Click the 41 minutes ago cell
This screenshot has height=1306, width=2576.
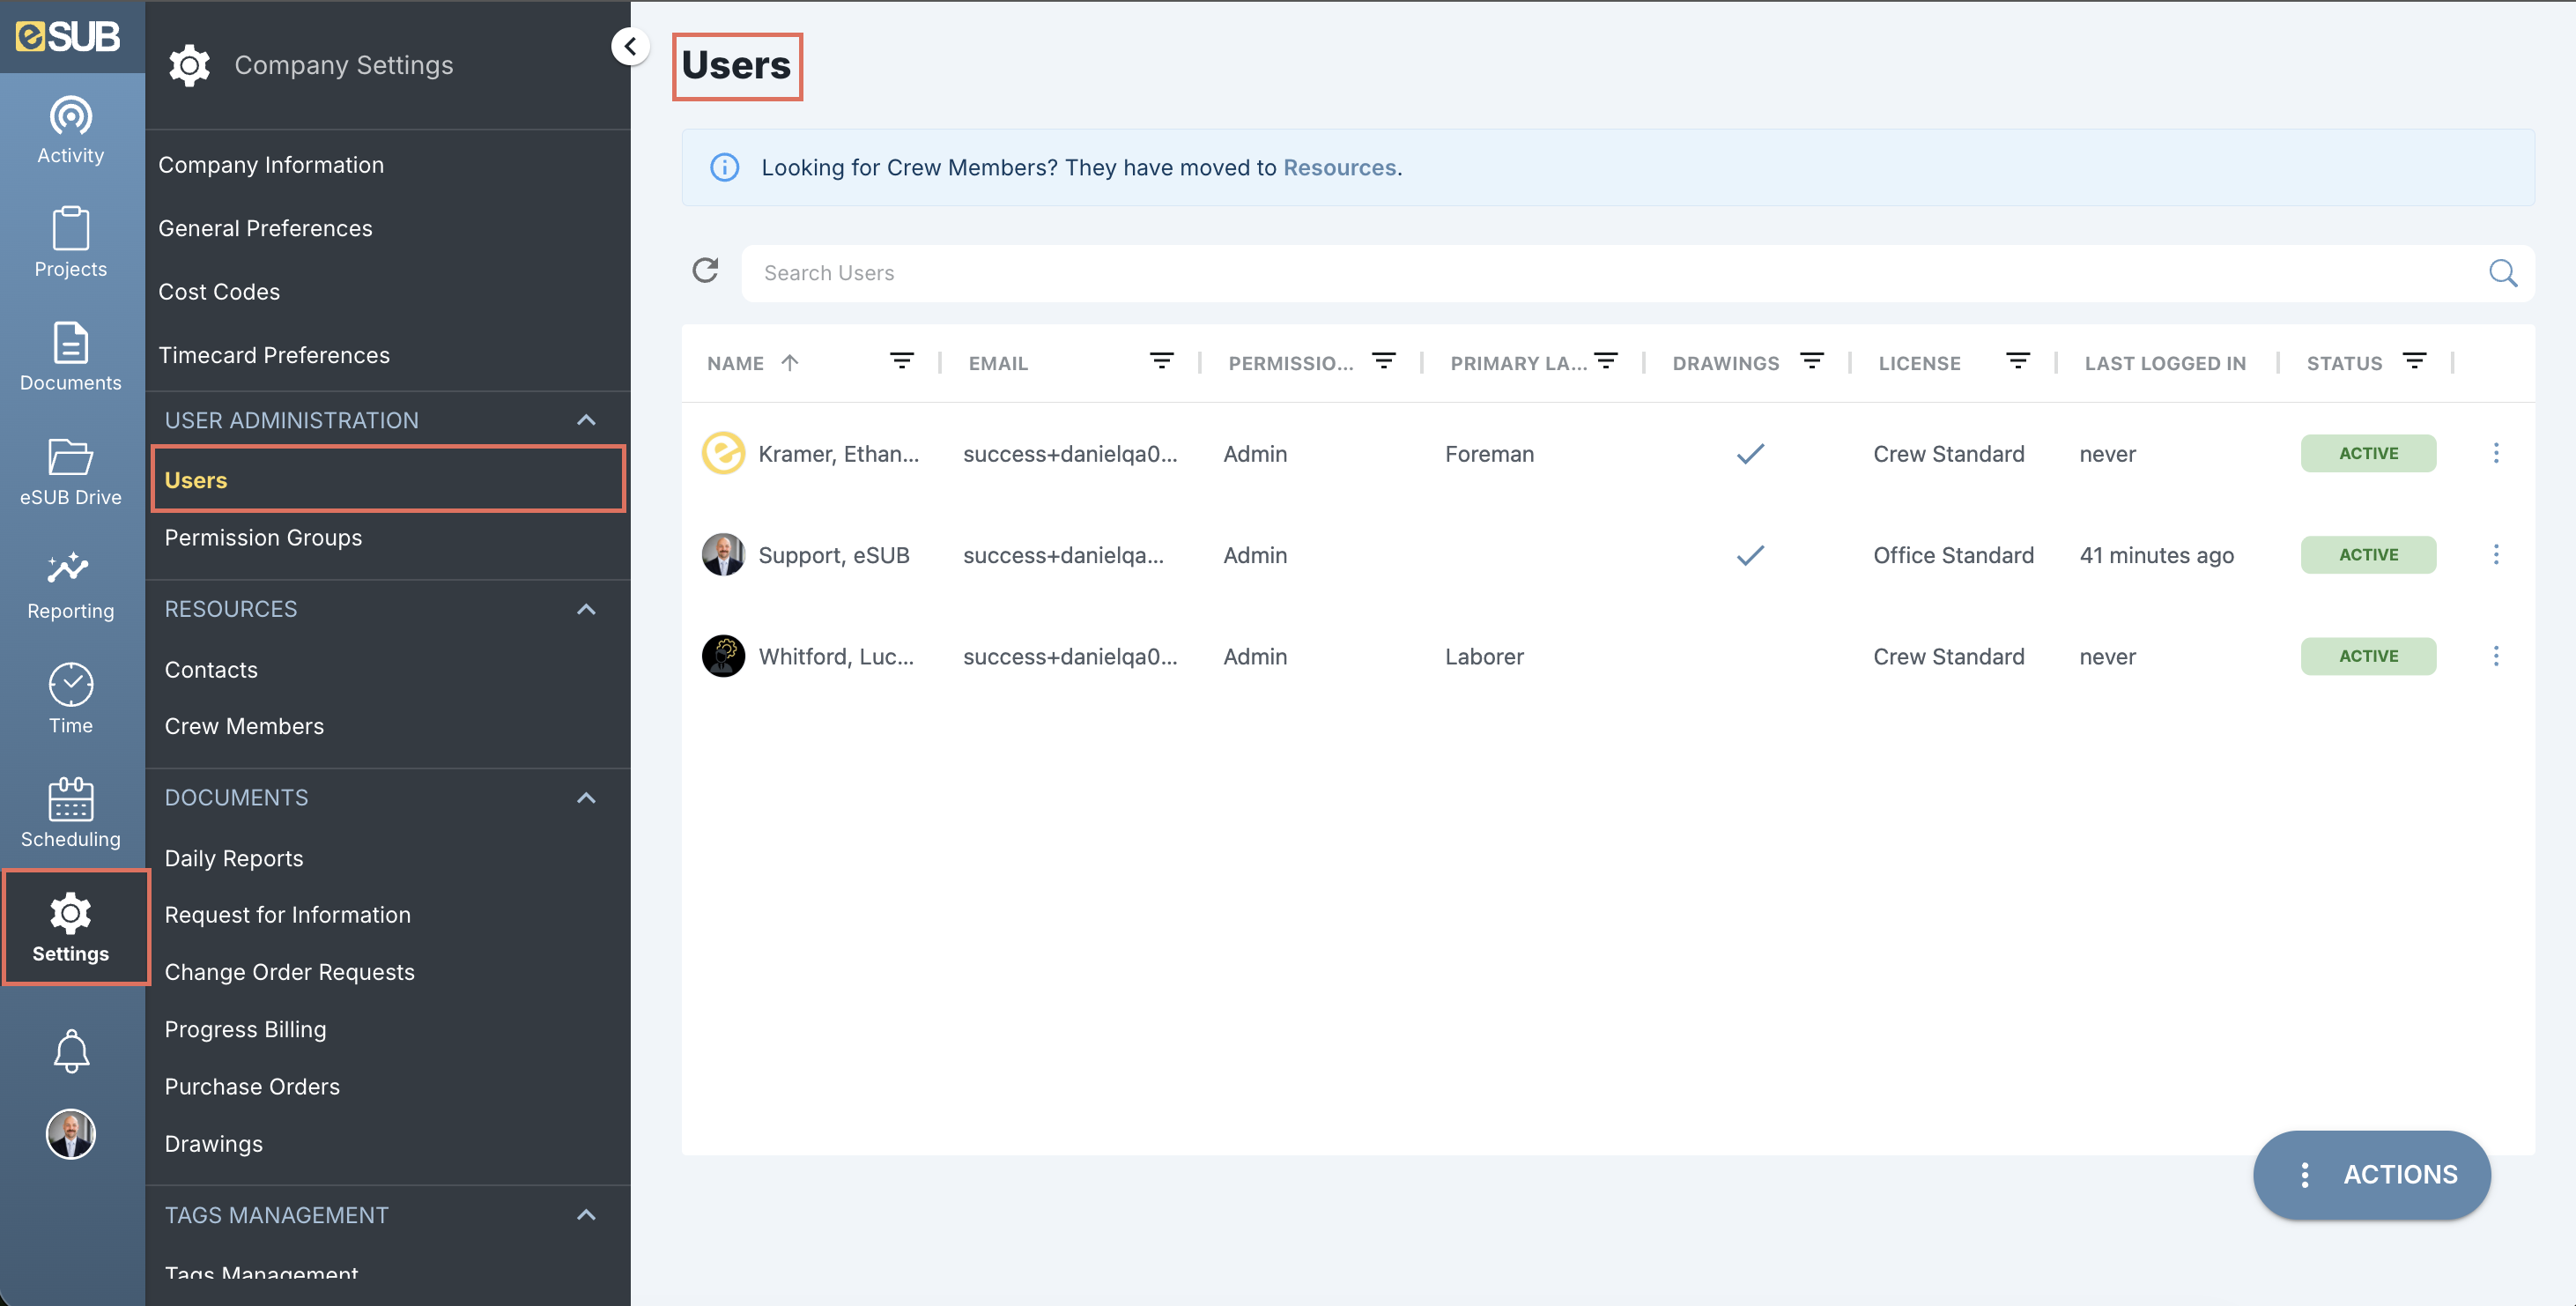(2157, 555)
